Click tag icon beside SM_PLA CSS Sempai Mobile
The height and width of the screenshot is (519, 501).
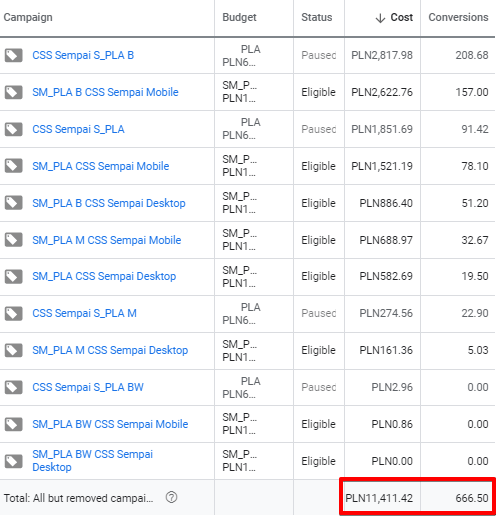coord(14,166)
